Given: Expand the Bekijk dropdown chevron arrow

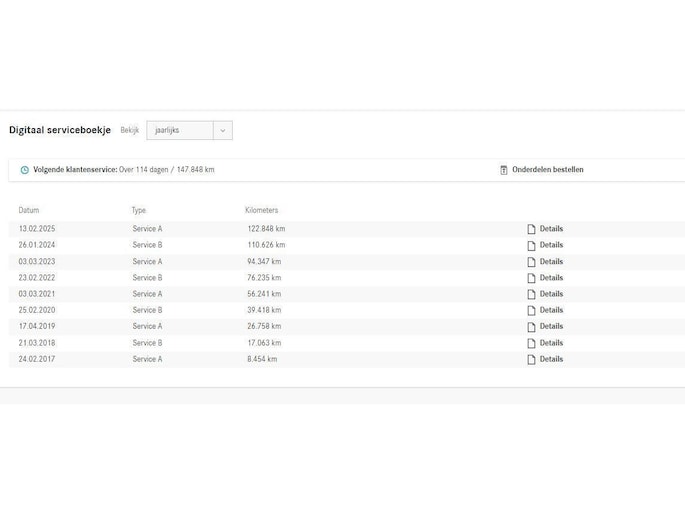Looking at the screenshot, I should tap(222, 130).
